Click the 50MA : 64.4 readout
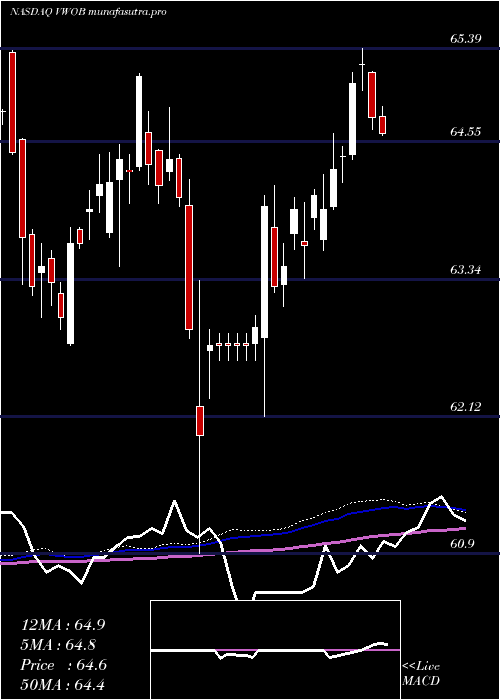 pos(63,684)
